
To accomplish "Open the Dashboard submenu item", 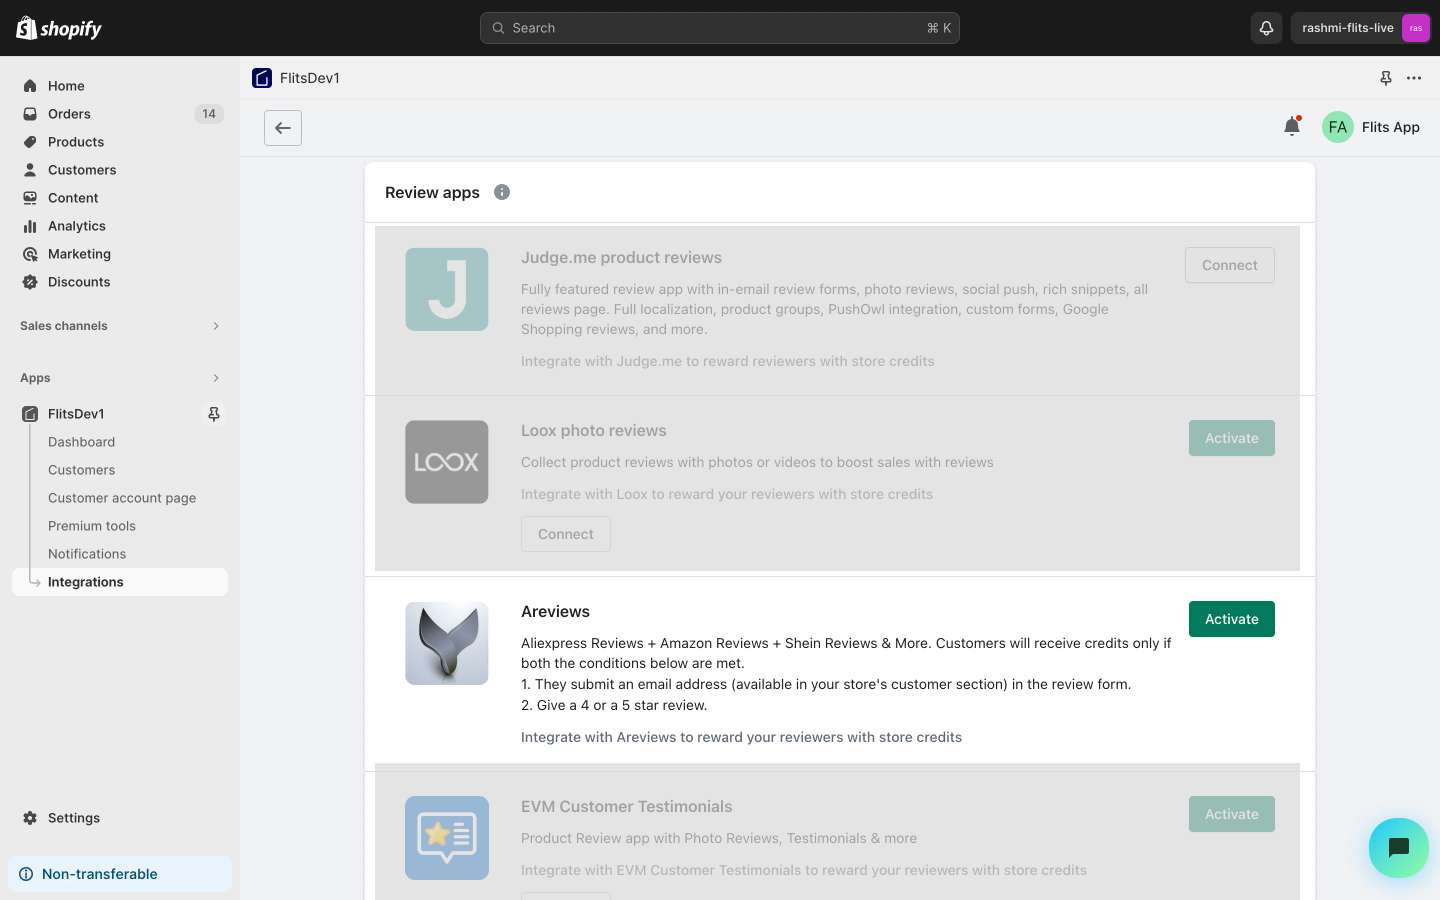I will click(81, 442).
